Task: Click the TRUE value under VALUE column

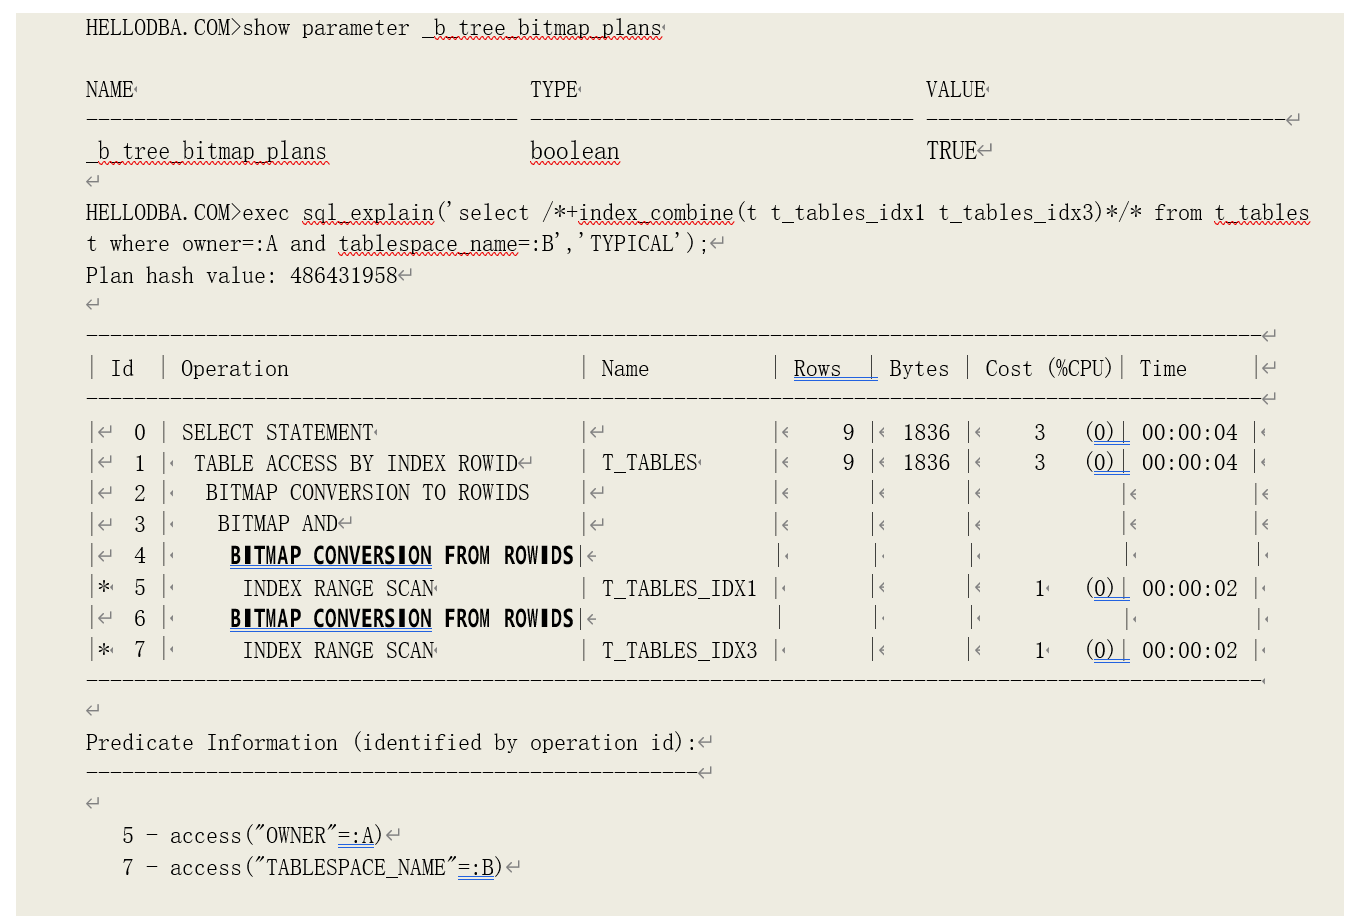Action: [951, 151]
